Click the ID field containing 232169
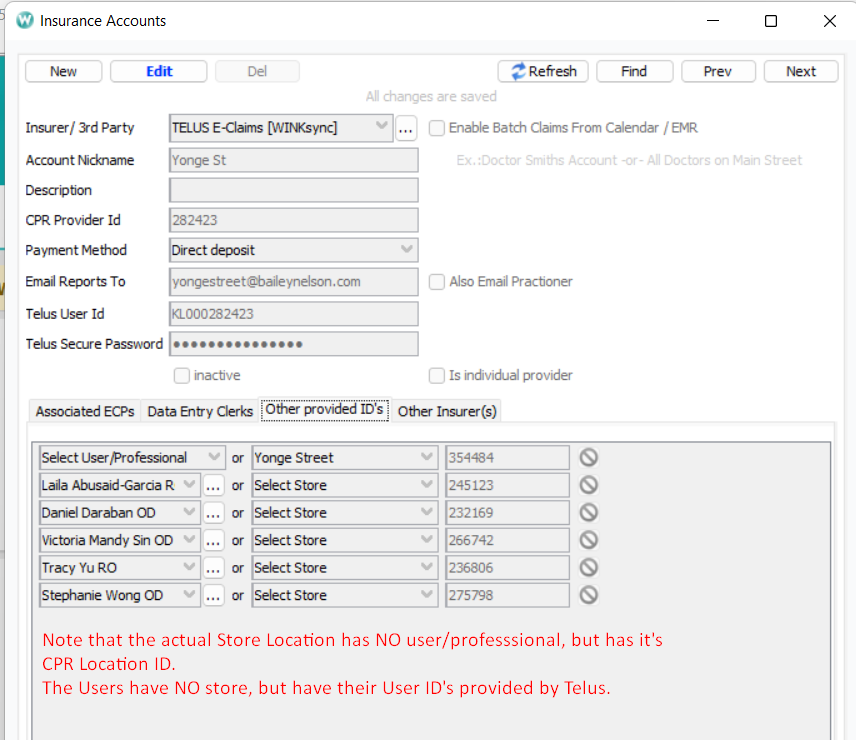 tap(507, 513)
